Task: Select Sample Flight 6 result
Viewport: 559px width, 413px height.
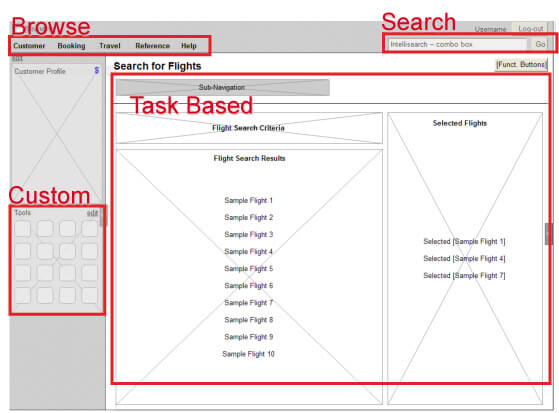Action: [x=248, y=286]
